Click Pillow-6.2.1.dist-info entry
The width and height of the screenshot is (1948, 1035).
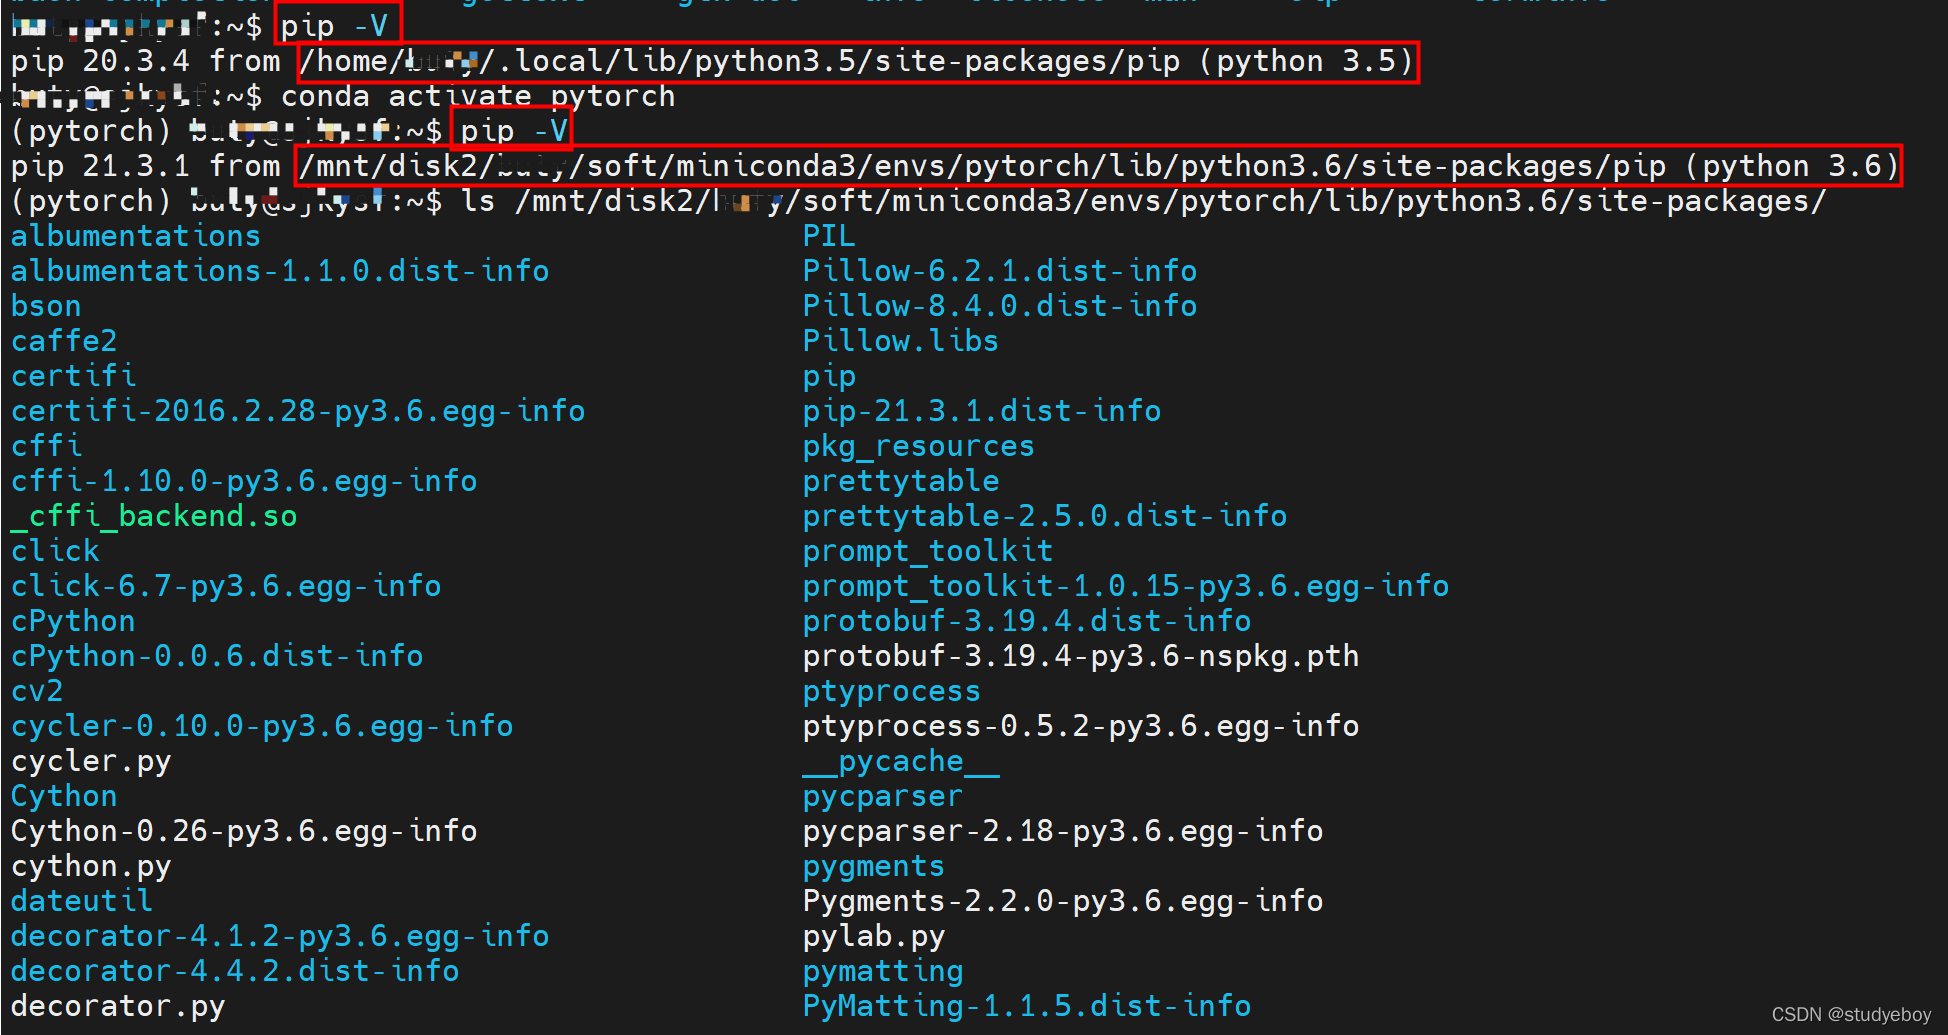click(1000, 271)
